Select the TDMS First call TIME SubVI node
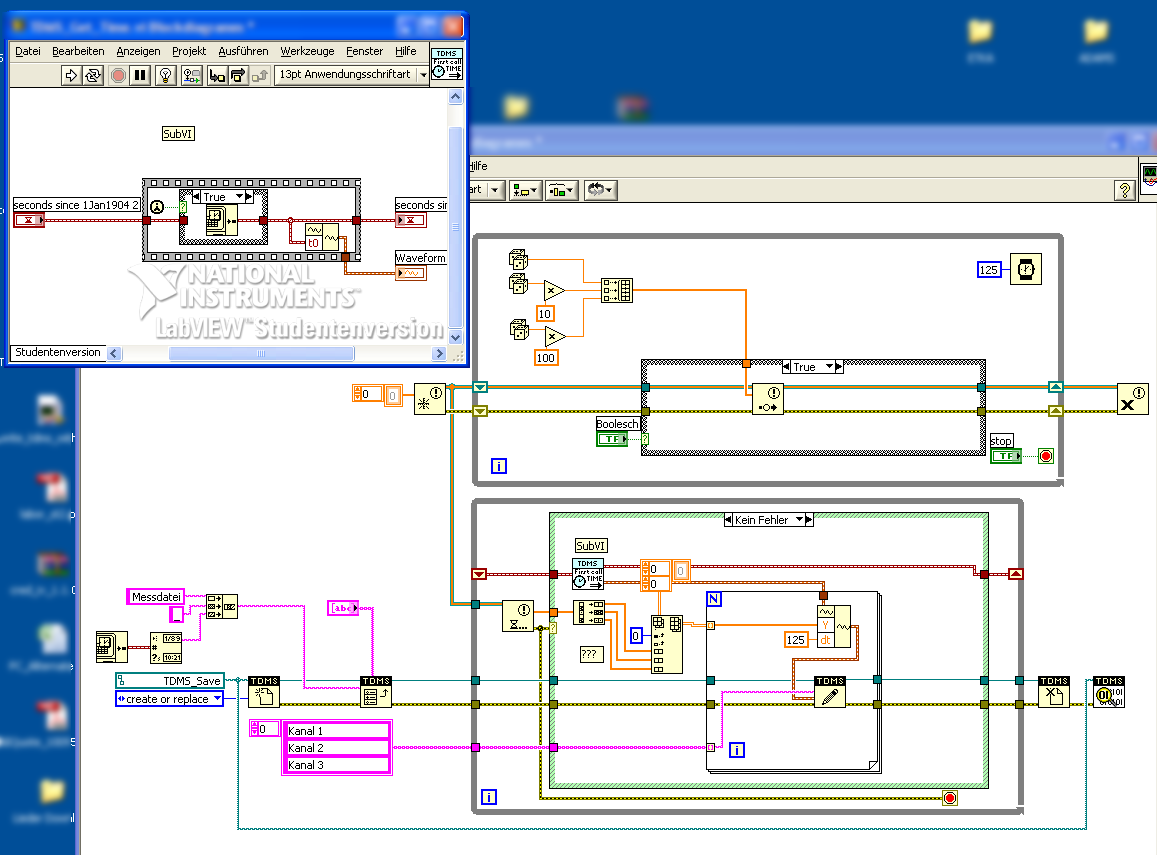 [x=588, y=574]
